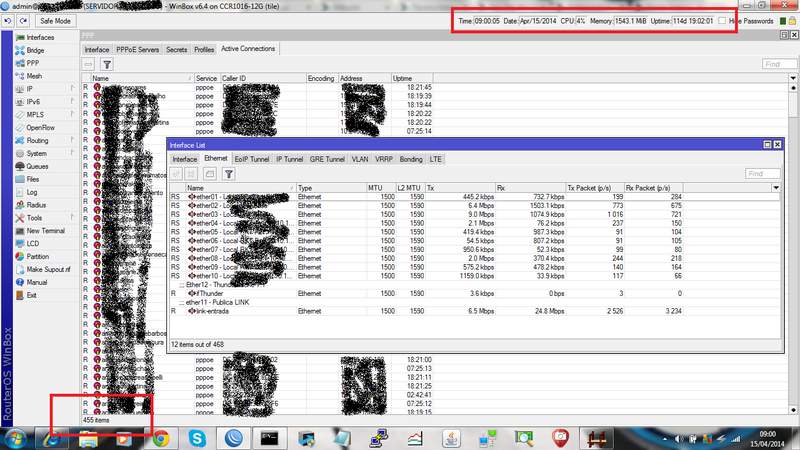Open the LTE tab
The width and height of the screenshot is (800, 450).
click(x=435, y=159)
